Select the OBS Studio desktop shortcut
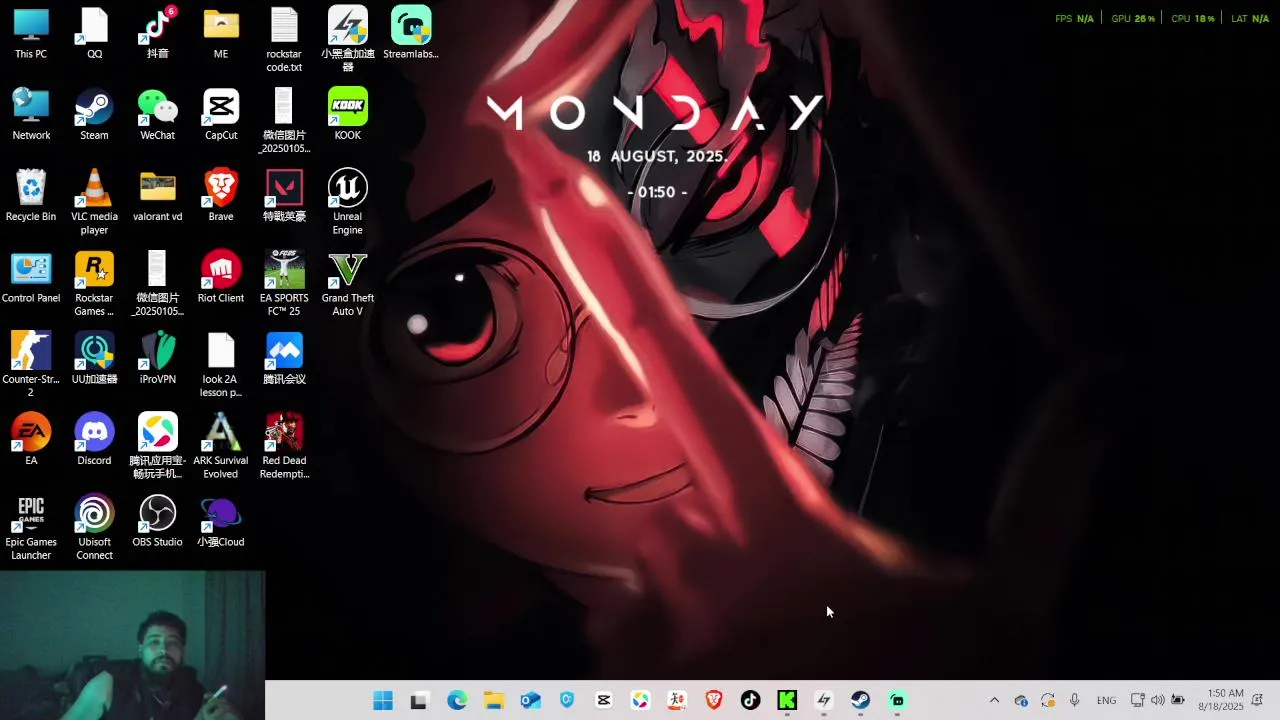The image size is (1280, 720). [158, 522]
